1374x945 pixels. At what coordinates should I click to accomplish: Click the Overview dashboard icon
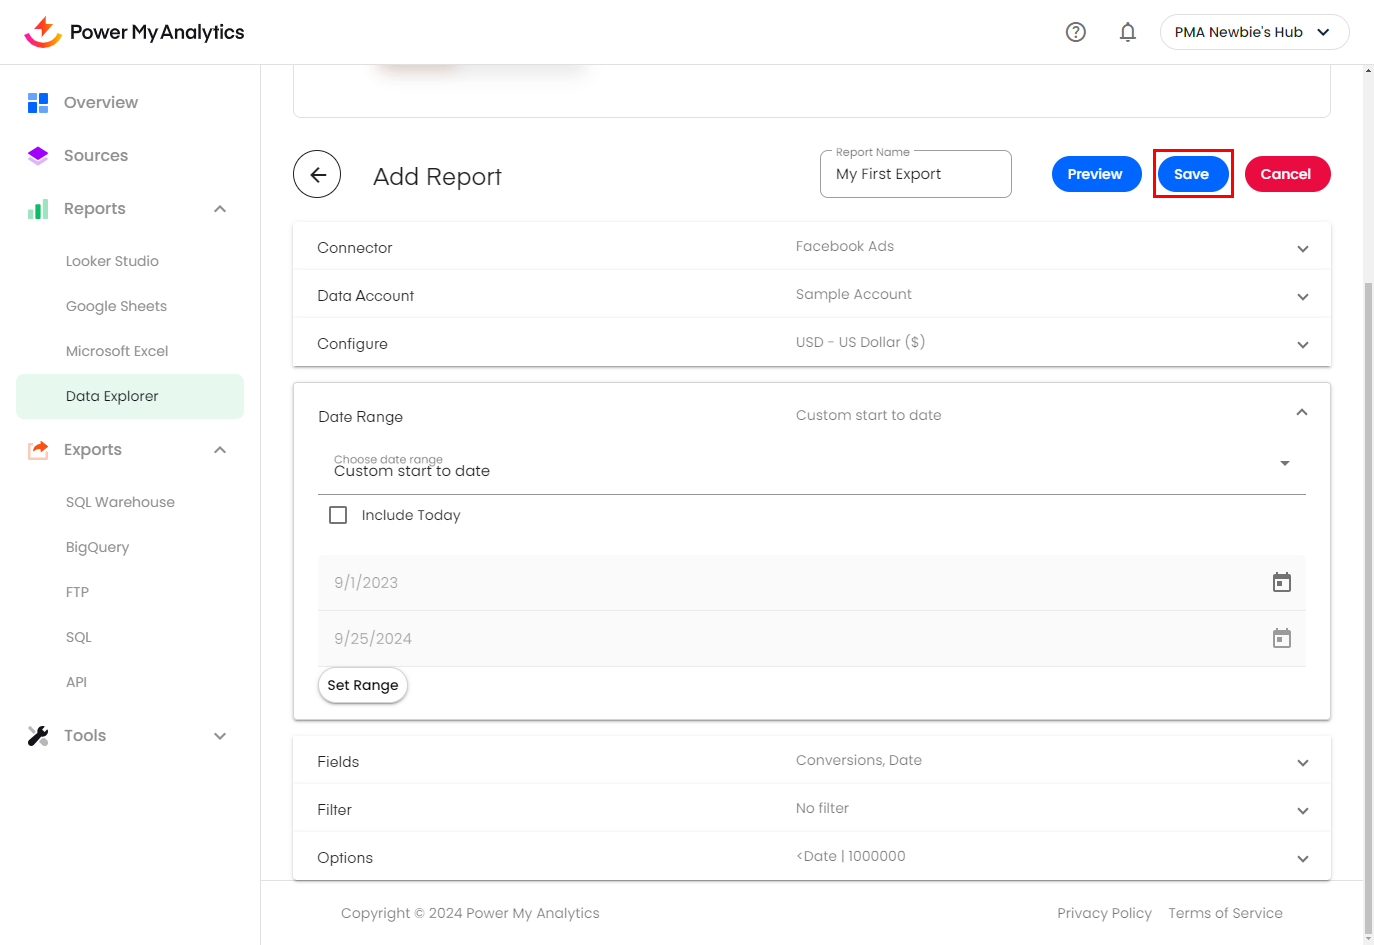coord(38,103)
